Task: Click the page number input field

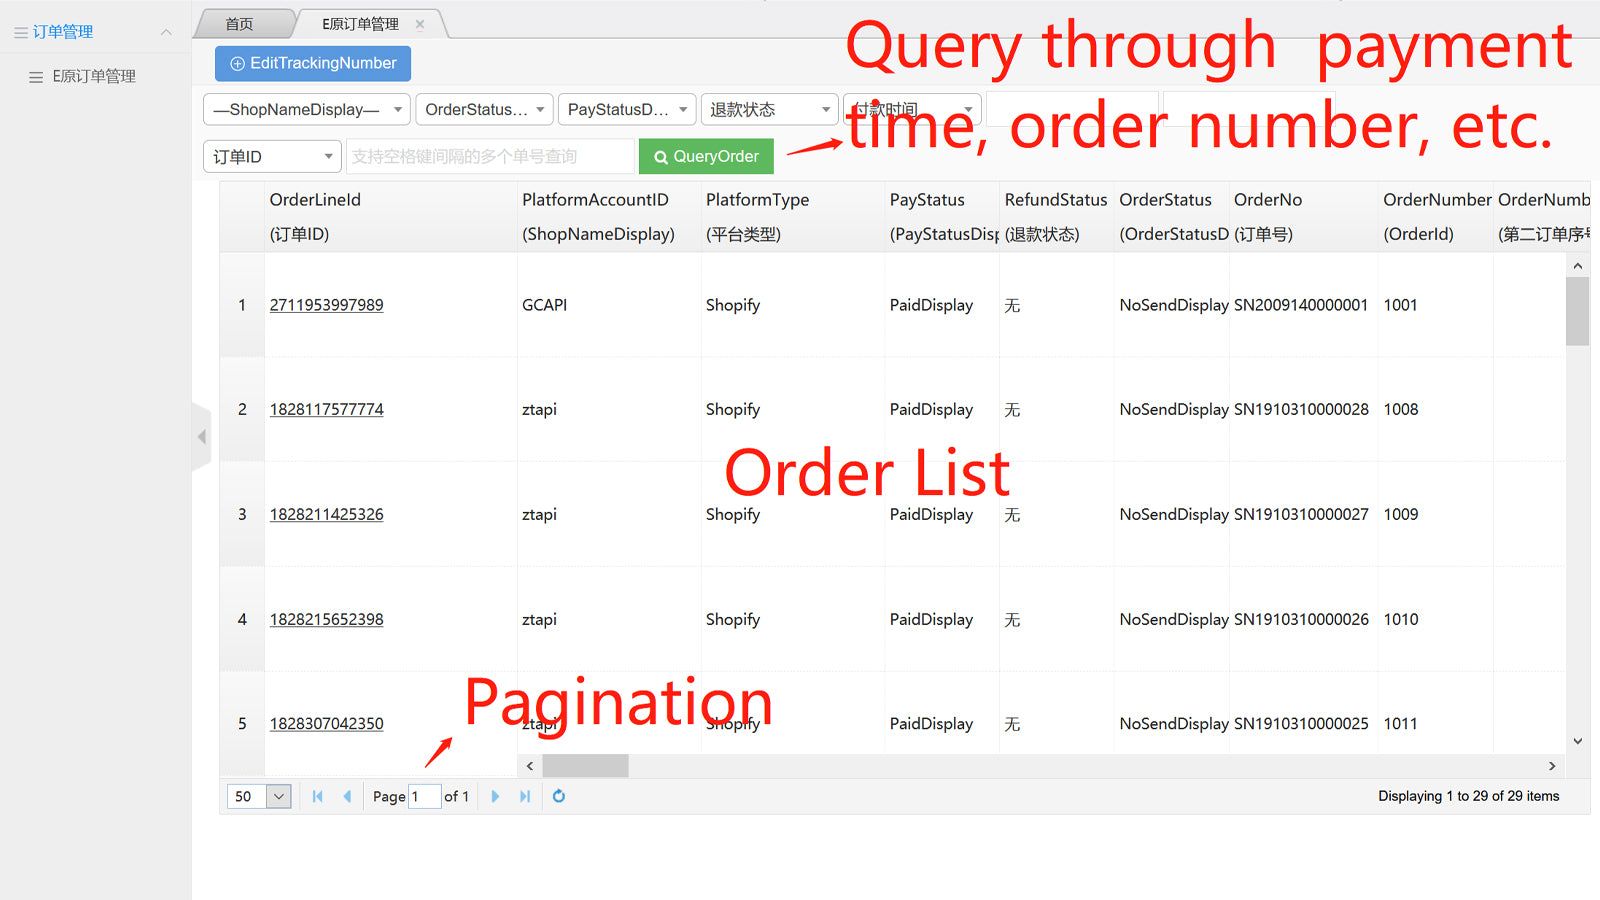Action: [x=424, y=797]
